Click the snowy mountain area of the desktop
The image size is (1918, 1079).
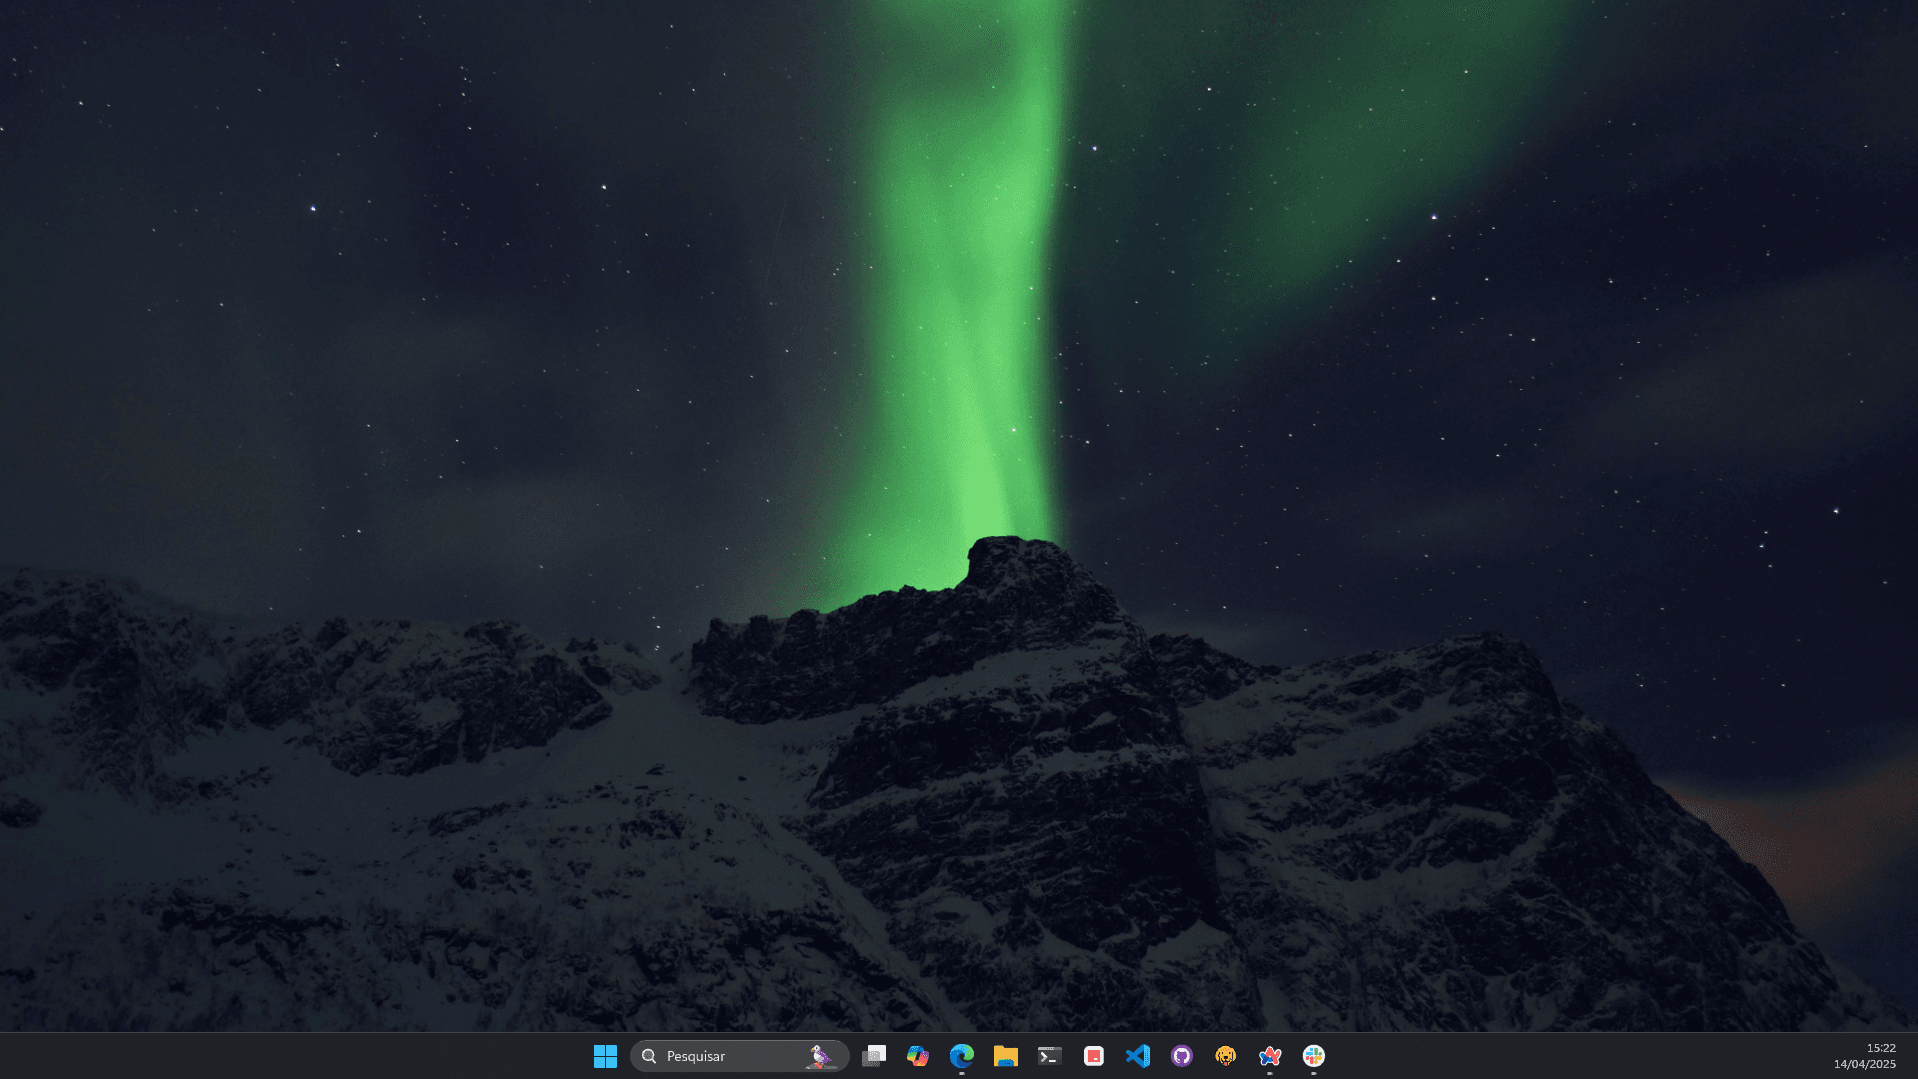click(x=400, y=800)
